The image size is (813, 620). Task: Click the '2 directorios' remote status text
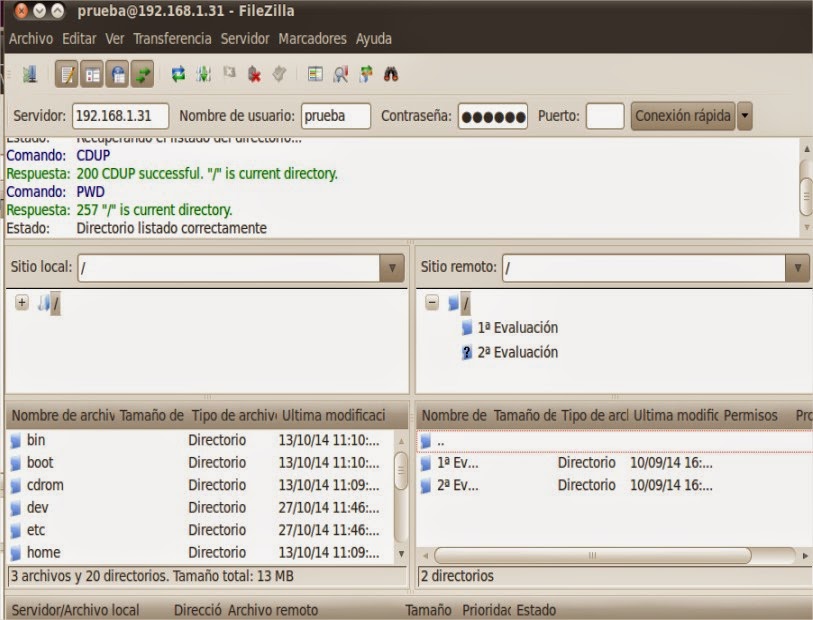[x=457, y=576]
